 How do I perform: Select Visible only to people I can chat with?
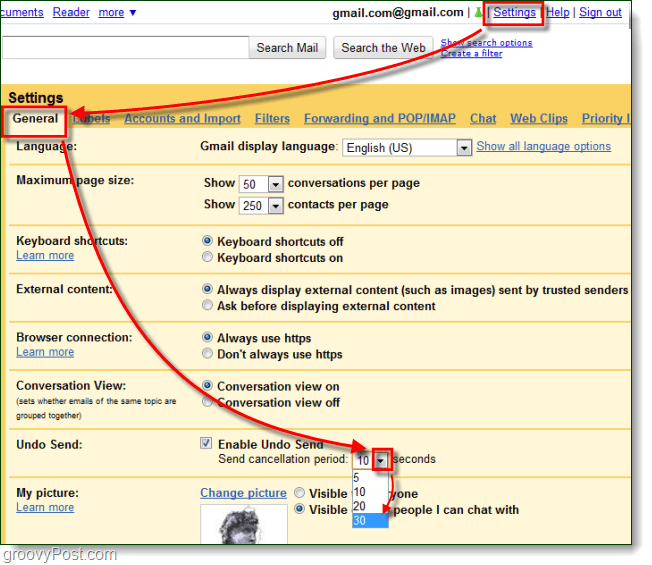point(299,509)
